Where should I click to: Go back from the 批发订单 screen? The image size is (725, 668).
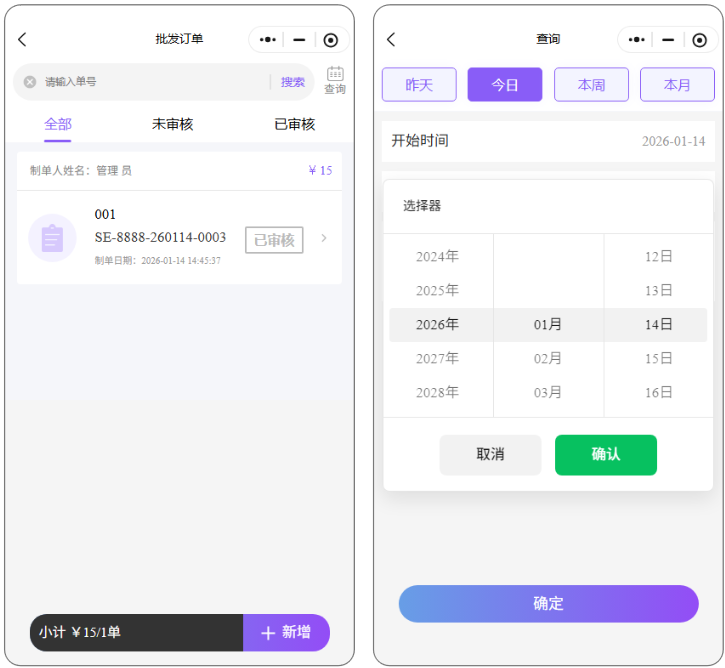23,40
